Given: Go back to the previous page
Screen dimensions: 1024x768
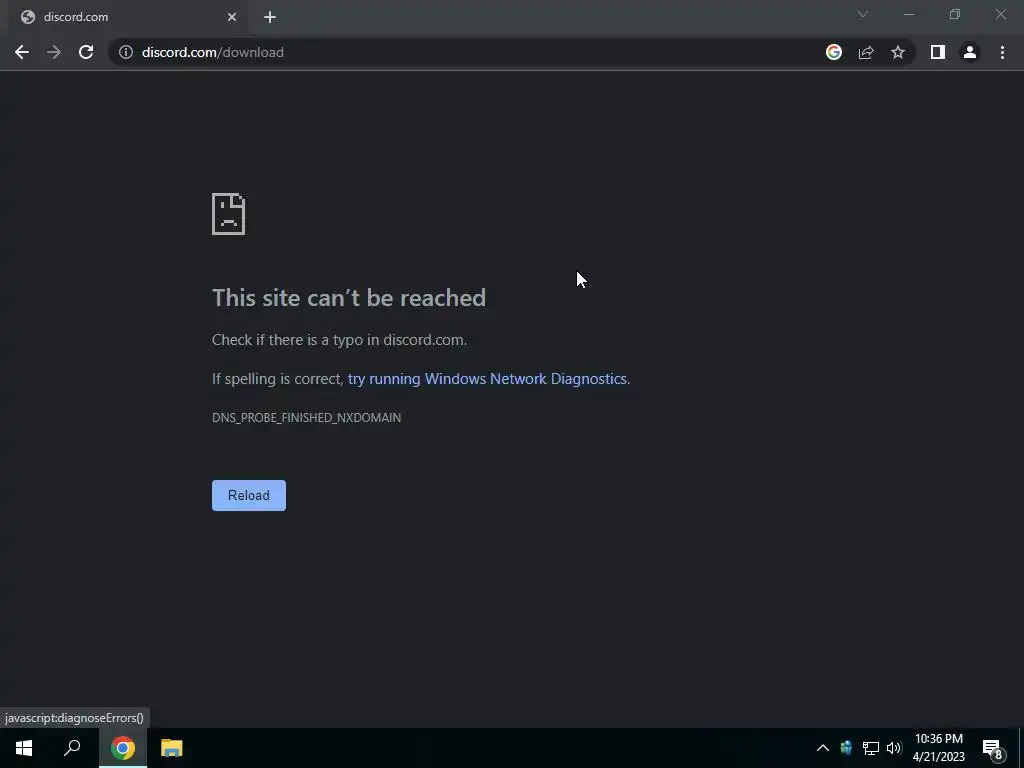Looking at the screenshot, I should click(22, 52).
